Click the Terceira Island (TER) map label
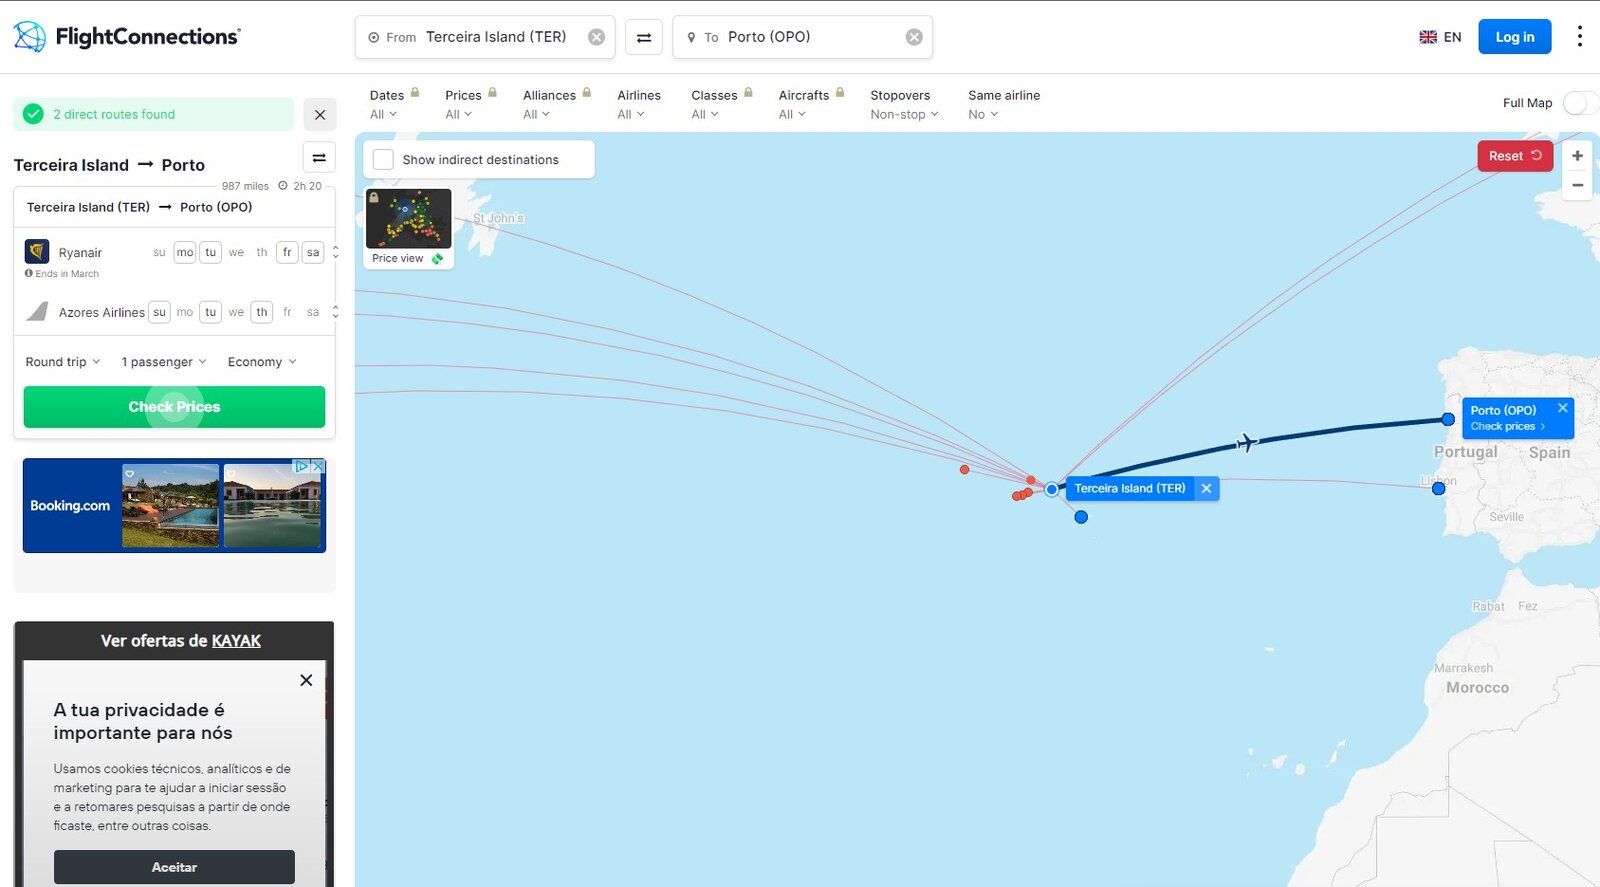This screenshot has height=887, width=1600. 1129,489
